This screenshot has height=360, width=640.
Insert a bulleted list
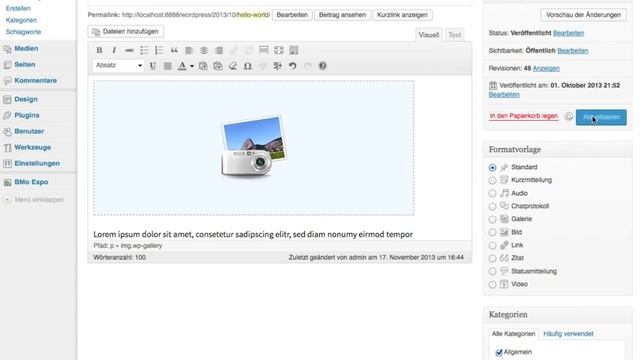144,50
